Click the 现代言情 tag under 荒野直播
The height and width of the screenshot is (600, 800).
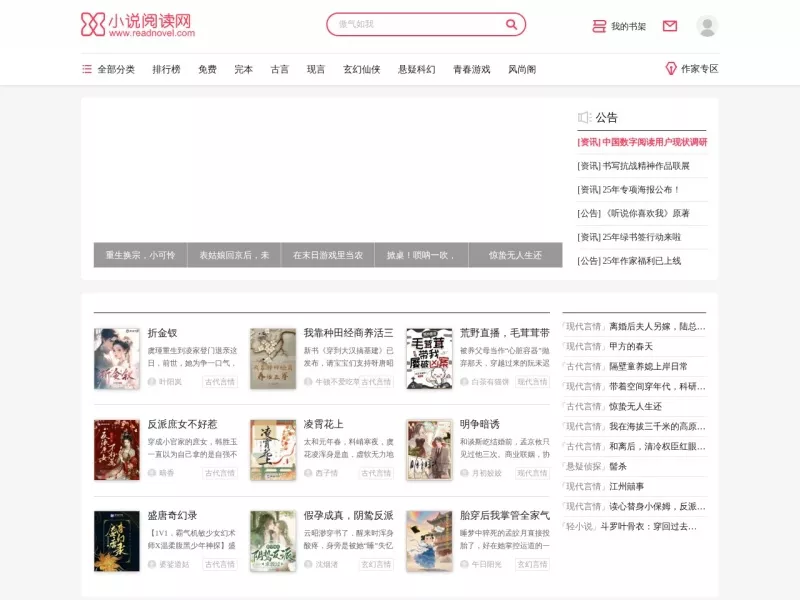coord(532,382)
